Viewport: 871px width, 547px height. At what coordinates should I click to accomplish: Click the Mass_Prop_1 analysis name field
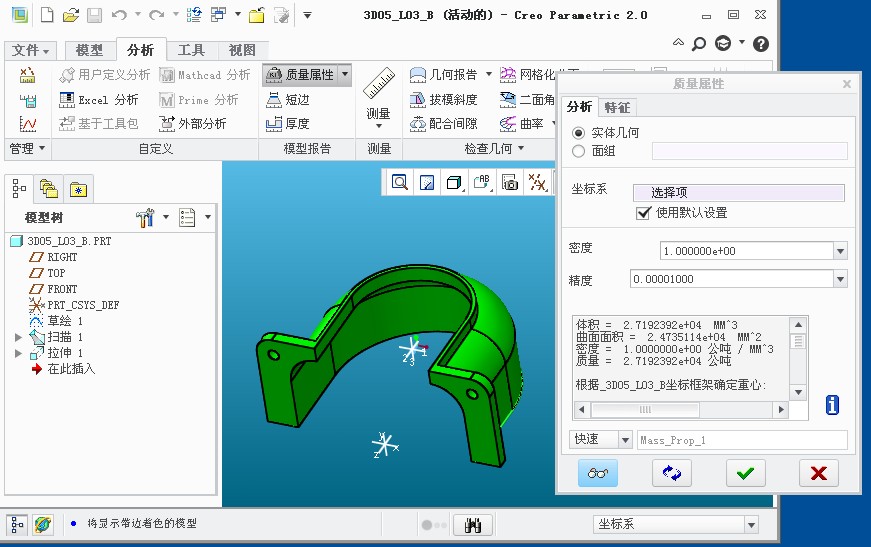[x=741, y=440]
